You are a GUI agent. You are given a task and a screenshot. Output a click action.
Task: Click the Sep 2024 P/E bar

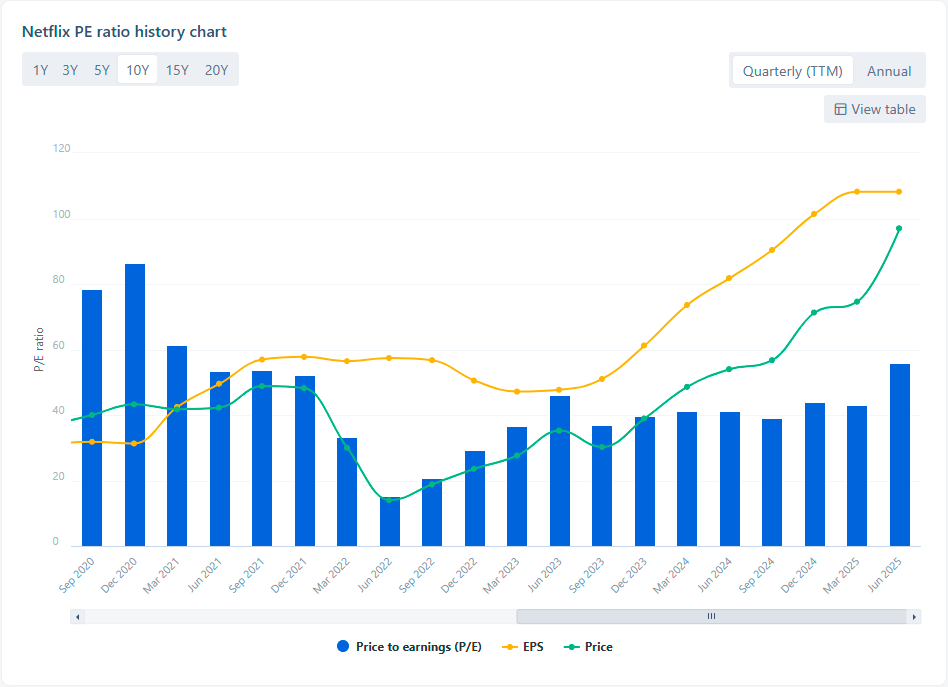[772, 483]
